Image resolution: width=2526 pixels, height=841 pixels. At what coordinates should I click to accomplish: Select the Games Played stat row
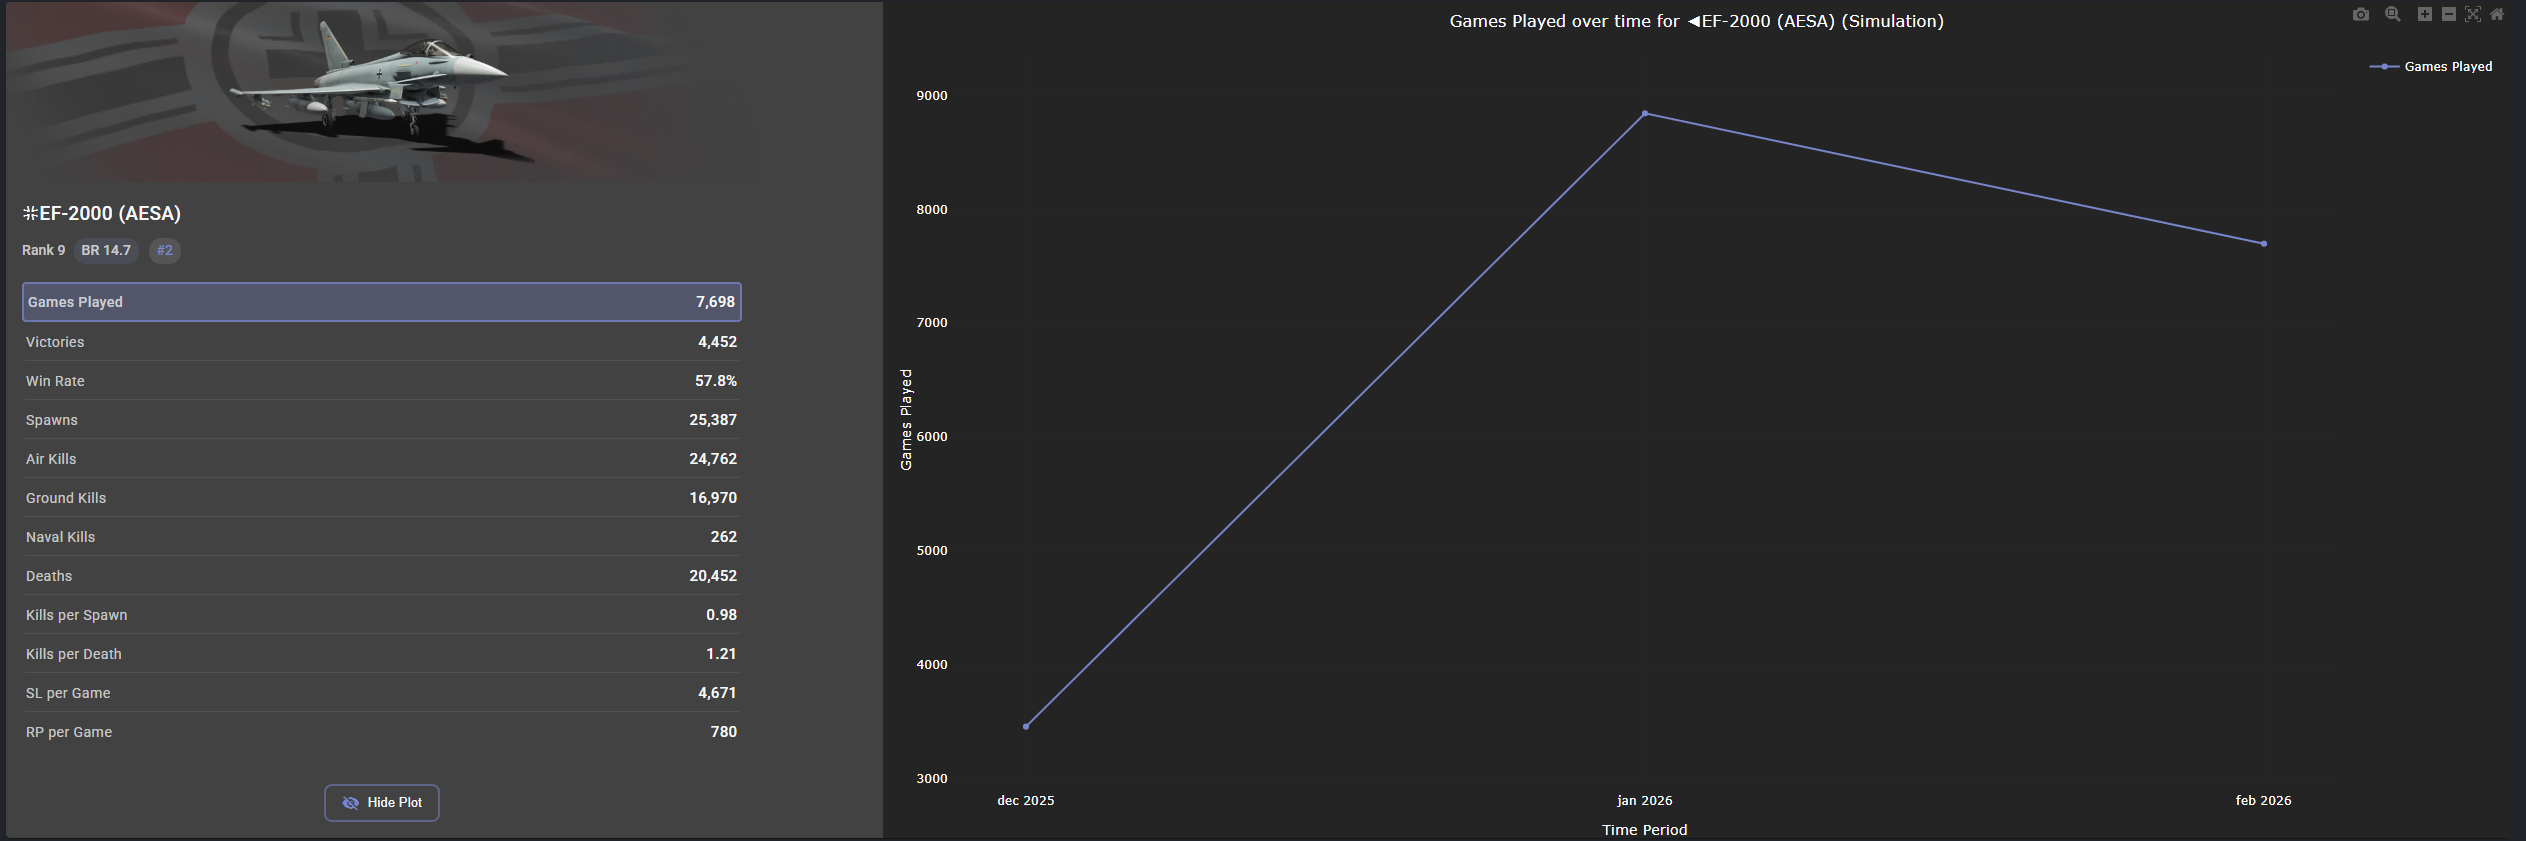[381, 302]
